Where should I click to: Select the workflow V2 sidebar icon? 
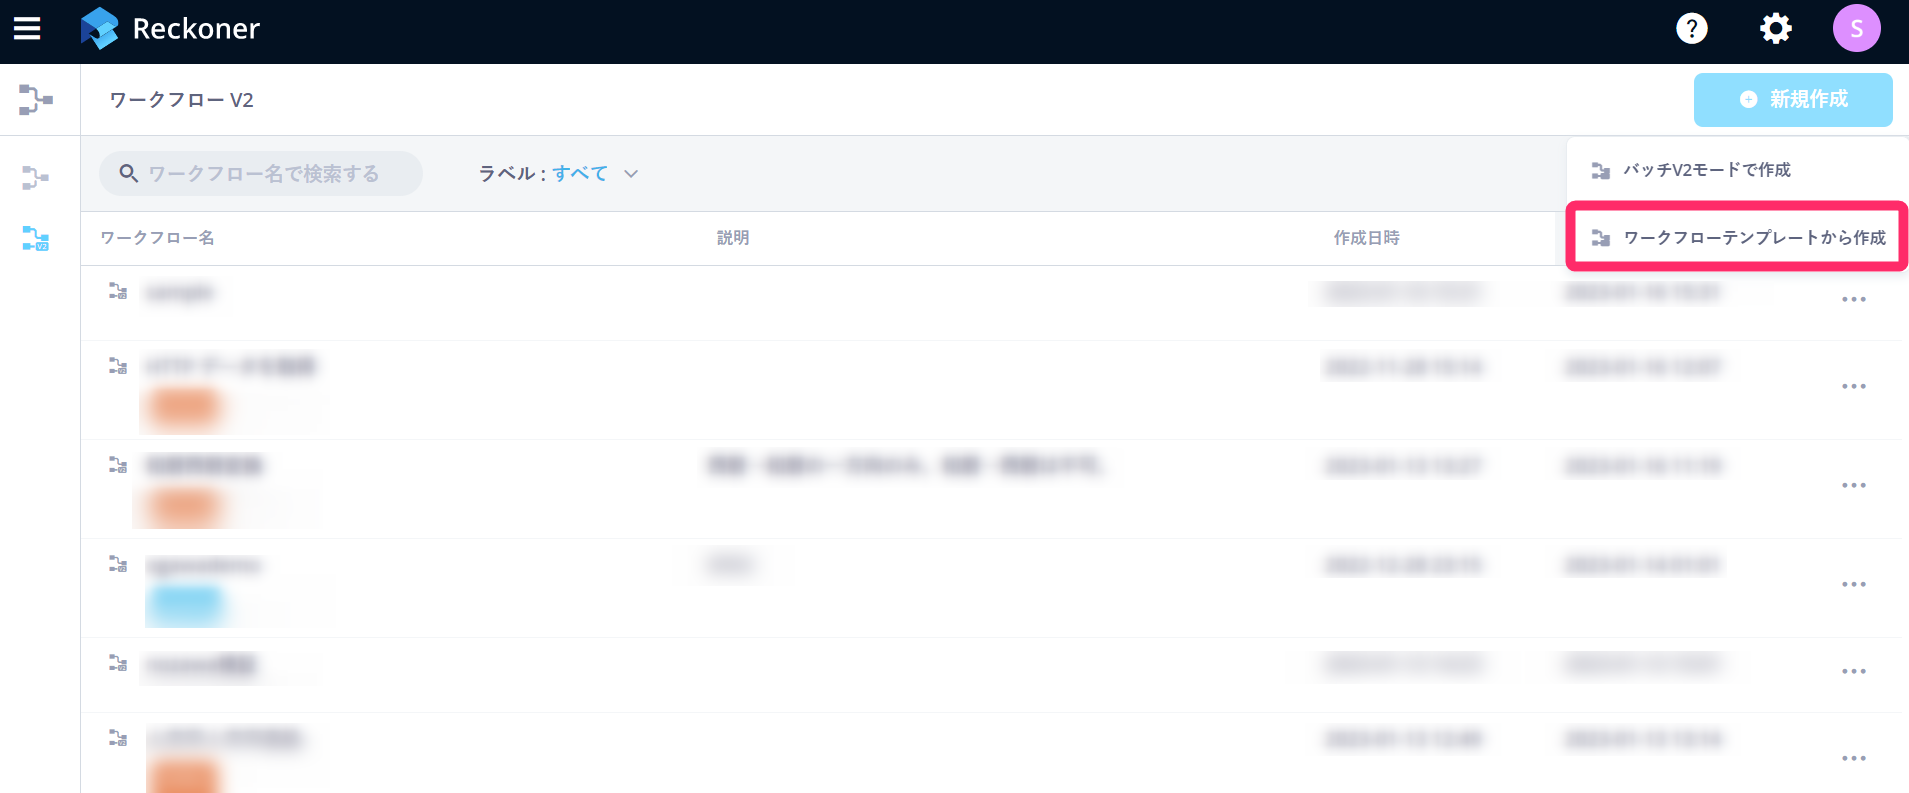(x=35, y=239)
